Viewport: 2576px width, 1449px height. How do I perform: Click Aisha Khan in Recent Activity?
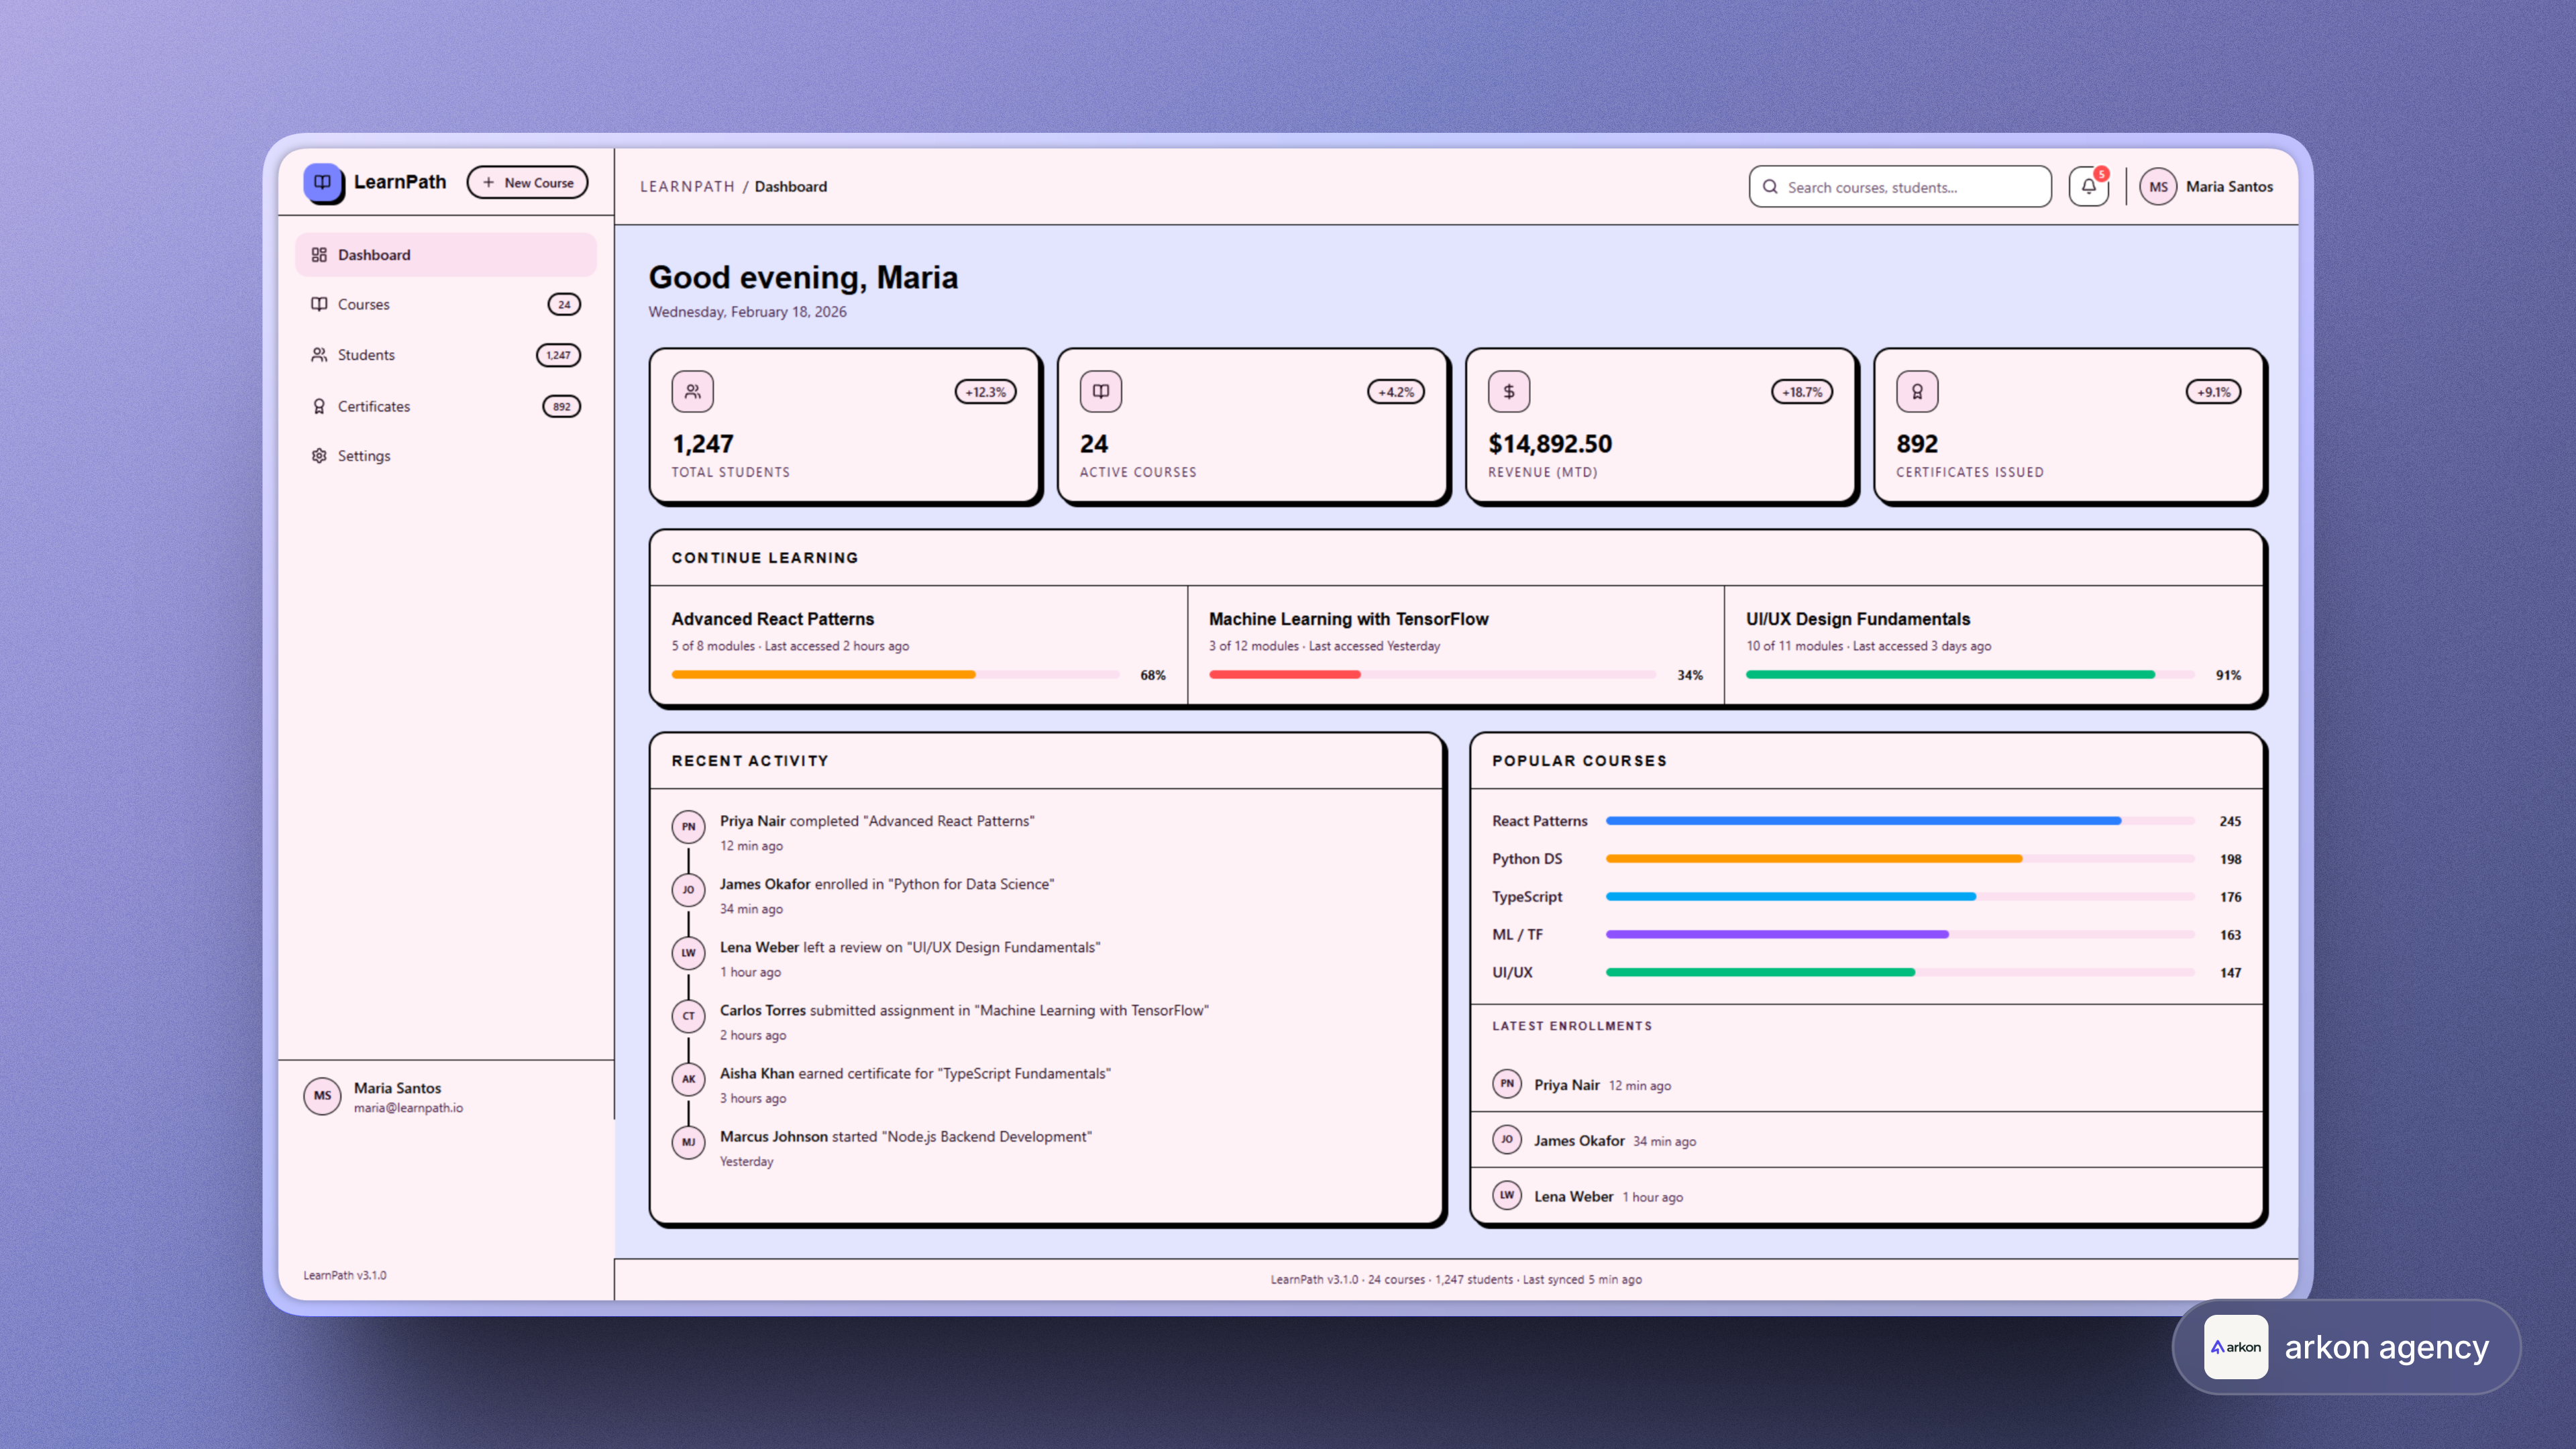756,1073
